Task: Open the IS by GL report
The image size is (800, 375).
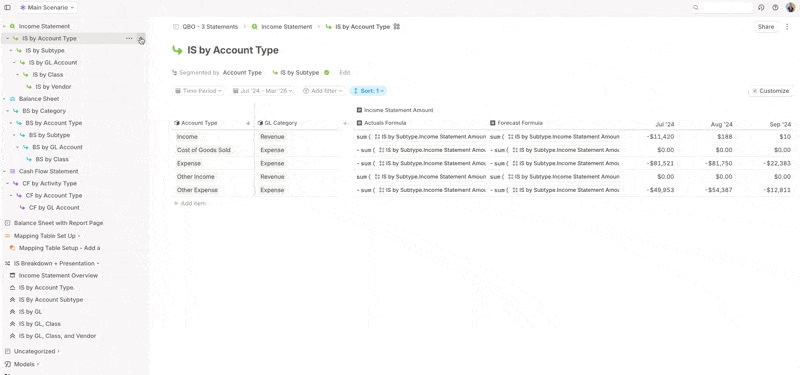Action: point(30,312)
